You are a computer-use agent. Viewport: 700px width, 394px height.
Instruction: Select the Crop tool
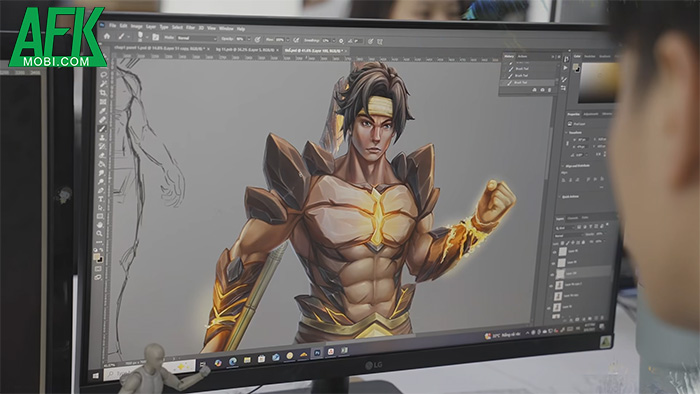point(103,93)
